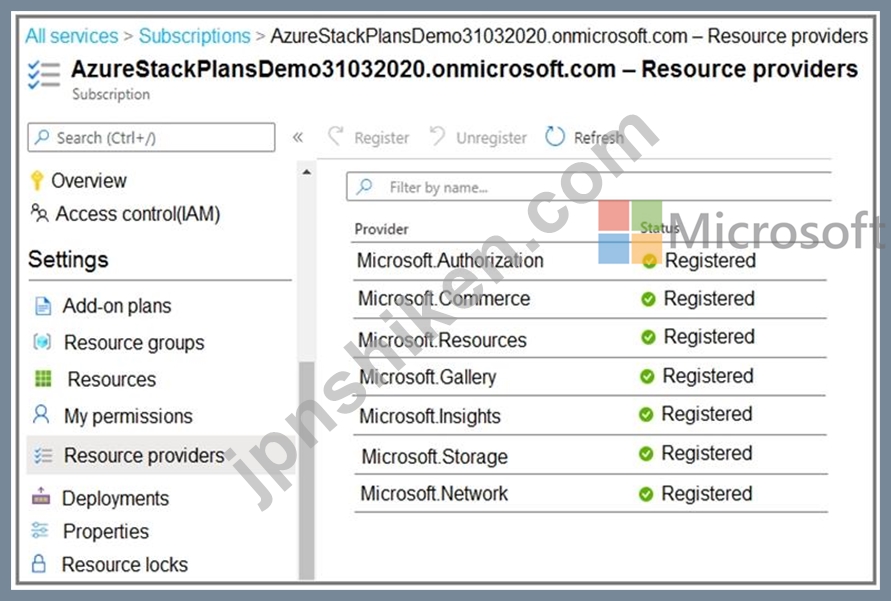The image size is (891, 601).
Task: Select the Microsoft.Resources provider row
Action: [589, 337]
